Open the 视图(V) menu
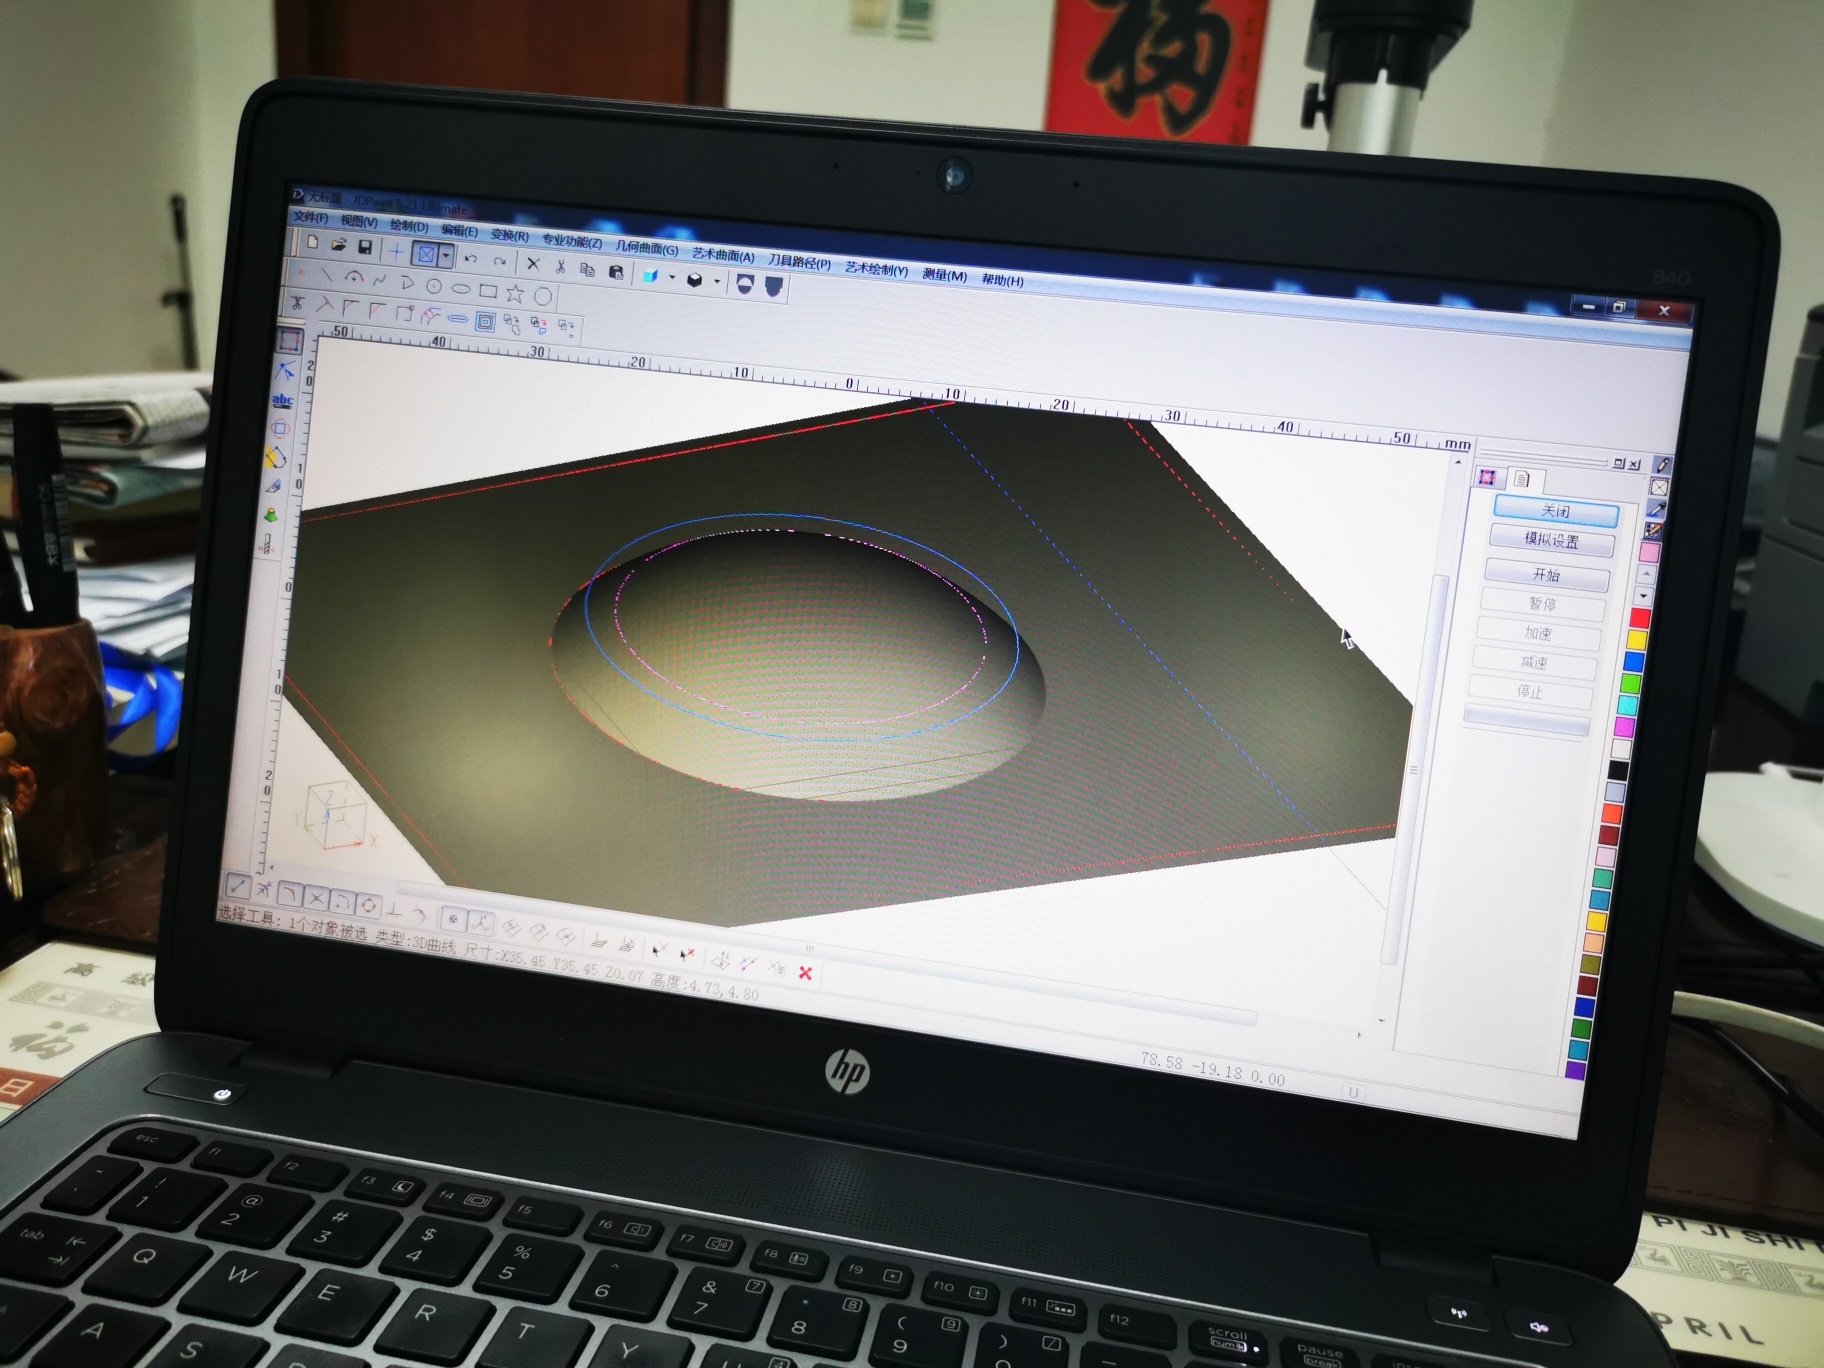This screenshot has height=1368, width=1824. (x=359, y=221)
